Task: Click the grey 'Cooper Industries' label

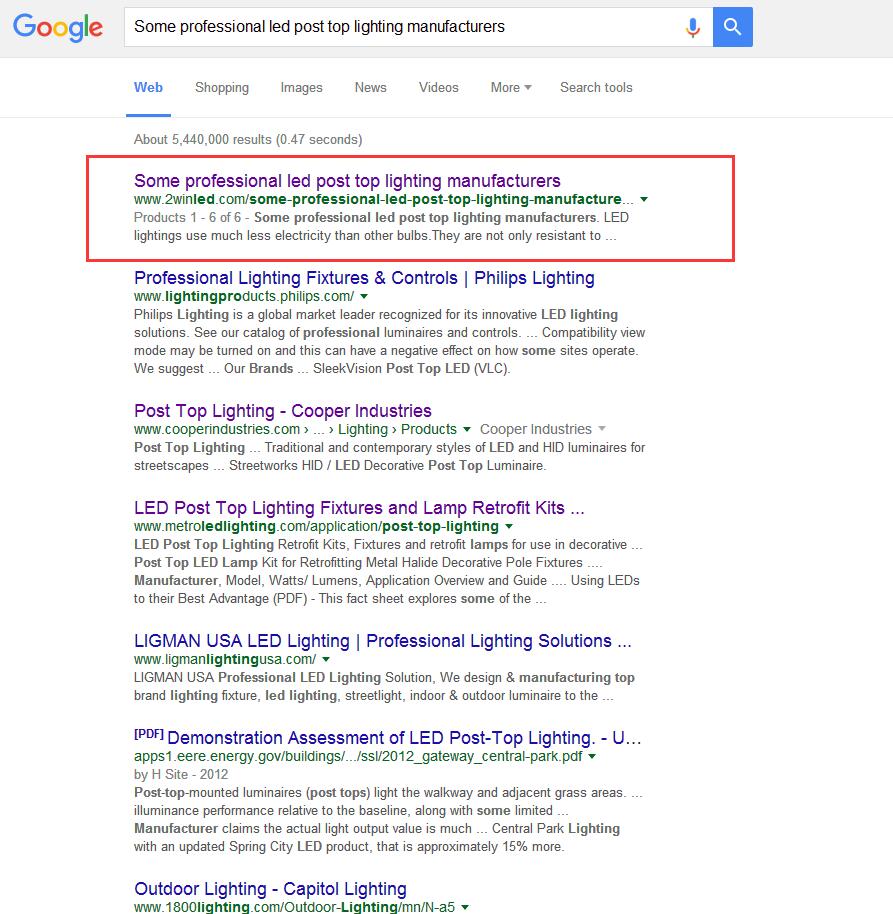Action: click(536, 430)
